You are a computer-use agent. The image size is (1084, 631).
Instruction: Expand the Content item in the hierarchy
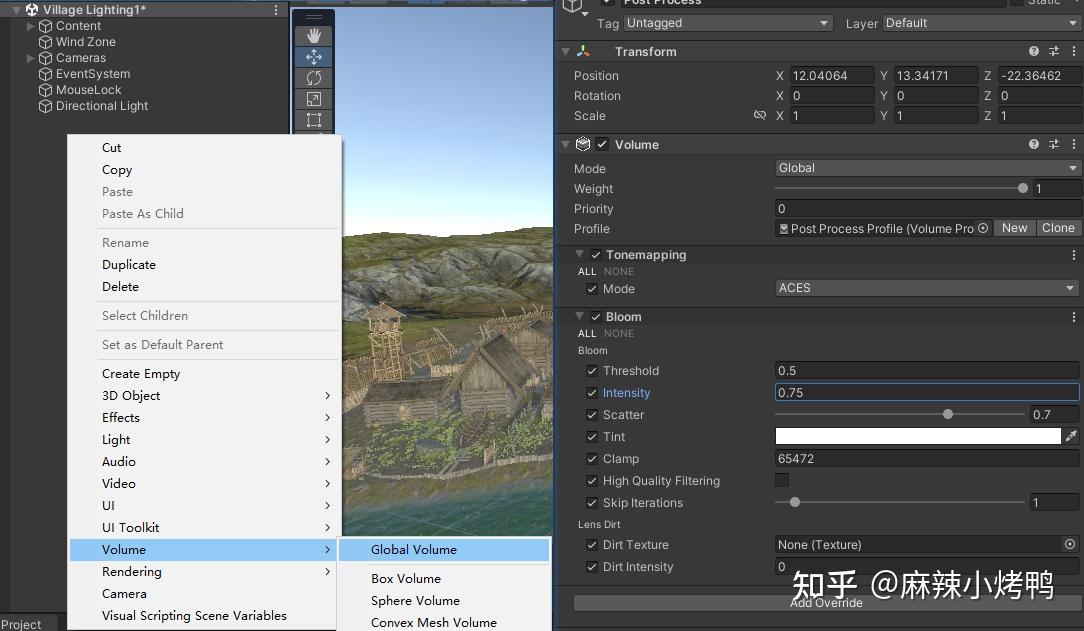pos(30,26)
